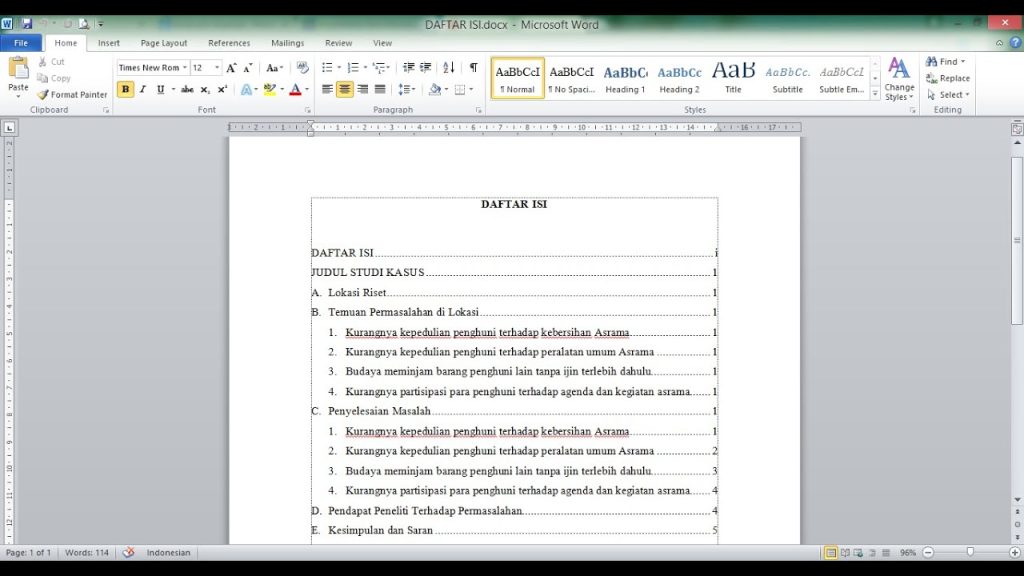
Task: Toggle Show paragraph marks
Action: tap(473, 67)
